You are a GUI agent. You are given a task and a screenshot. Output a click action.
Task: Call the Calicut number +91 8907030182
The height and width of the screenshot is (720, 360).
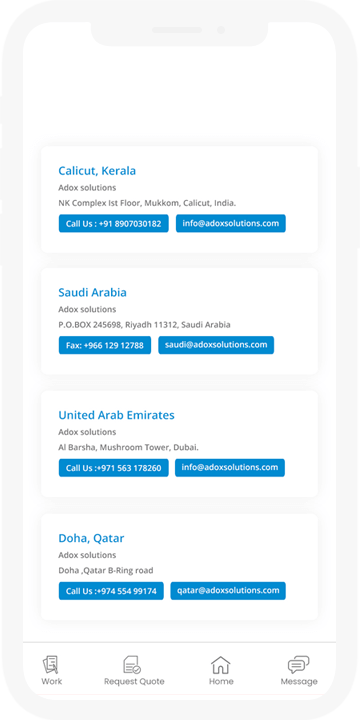click(x=113, y=224)
